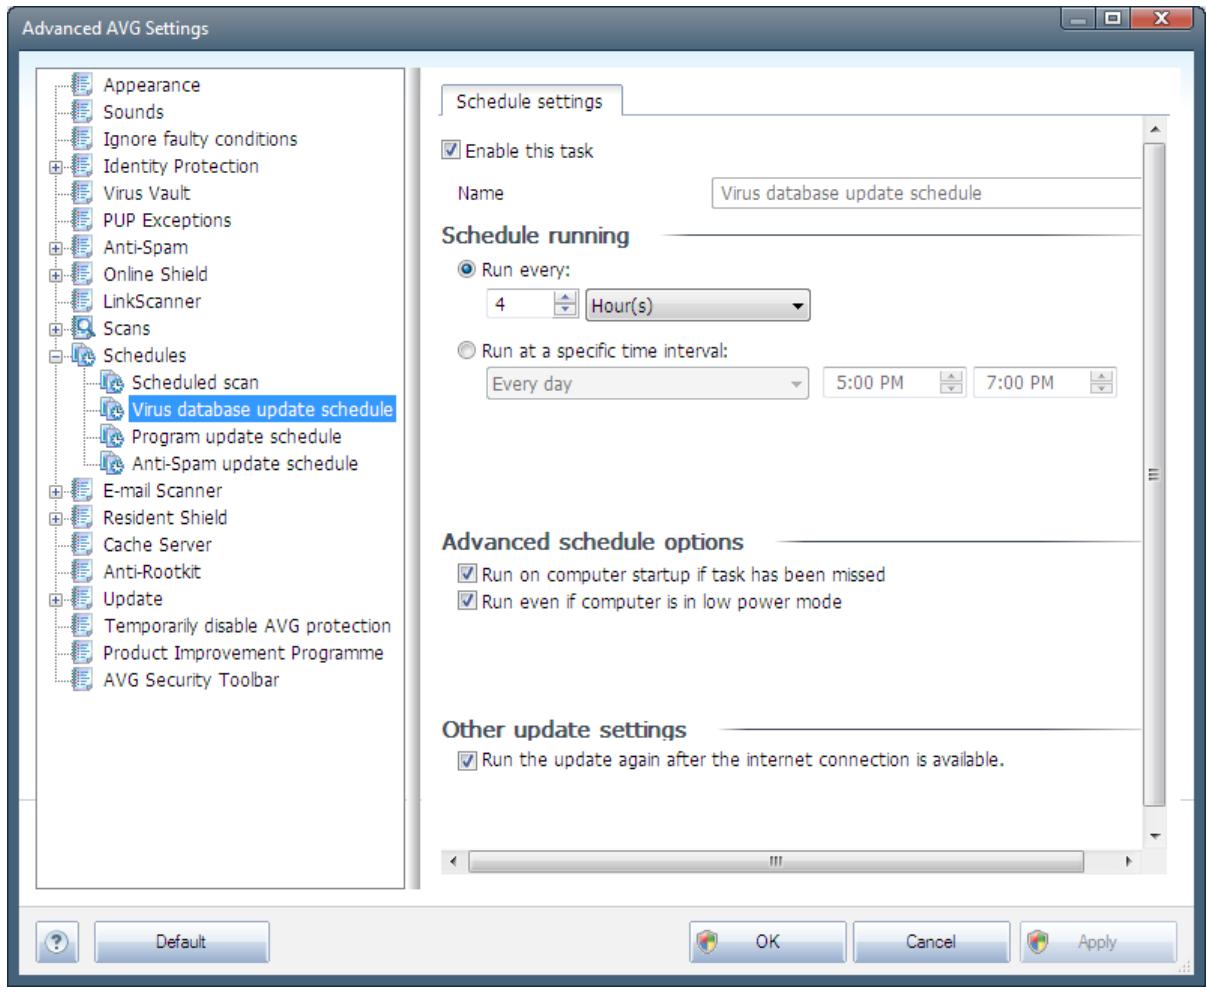The height and width of the screenshot is (993, 1207).
Task: Click the horizontal scrollbar right arrow
Action: [x=1131, y=861]
